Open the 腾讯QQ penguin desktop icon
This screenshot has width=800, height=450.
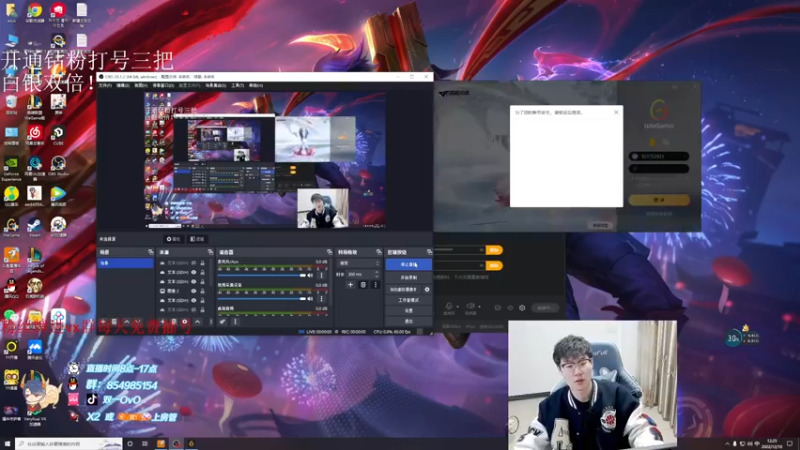11,287
